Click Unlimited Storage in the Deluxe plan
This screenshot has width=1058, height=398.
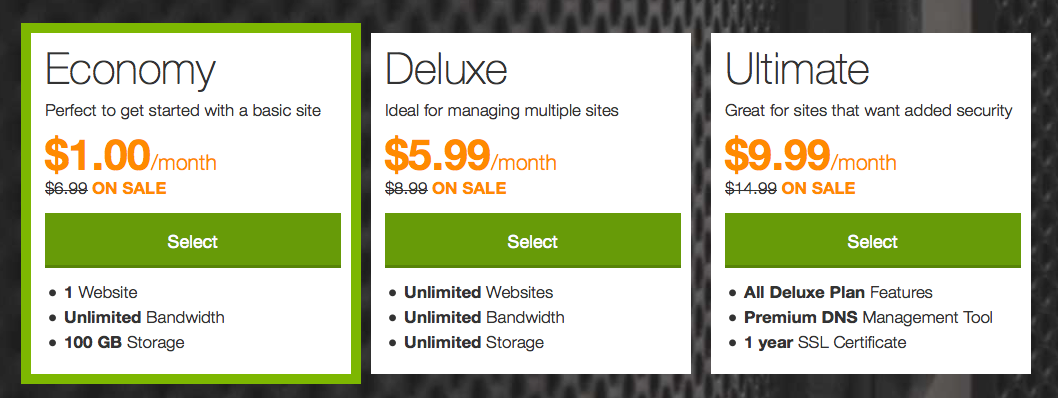pyautogui.click(x=474, y=343)
